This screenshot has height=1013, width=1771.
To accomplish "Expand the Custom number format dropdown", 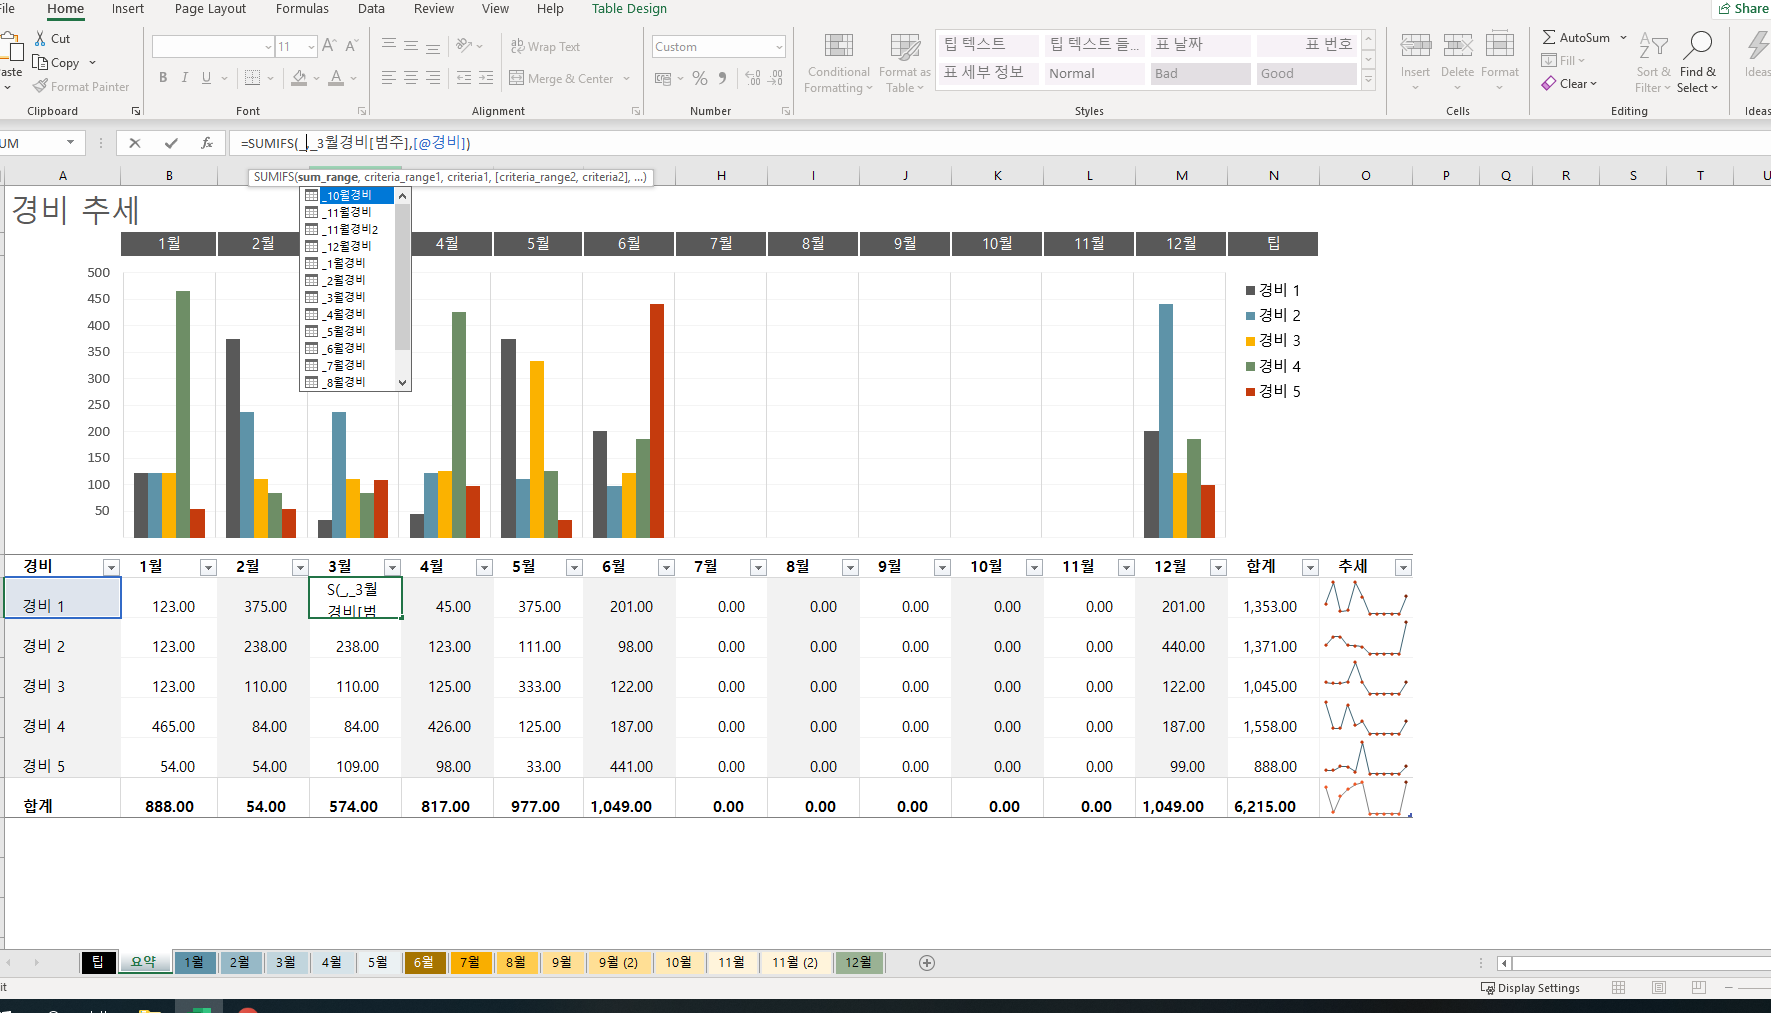I will 779,47.
